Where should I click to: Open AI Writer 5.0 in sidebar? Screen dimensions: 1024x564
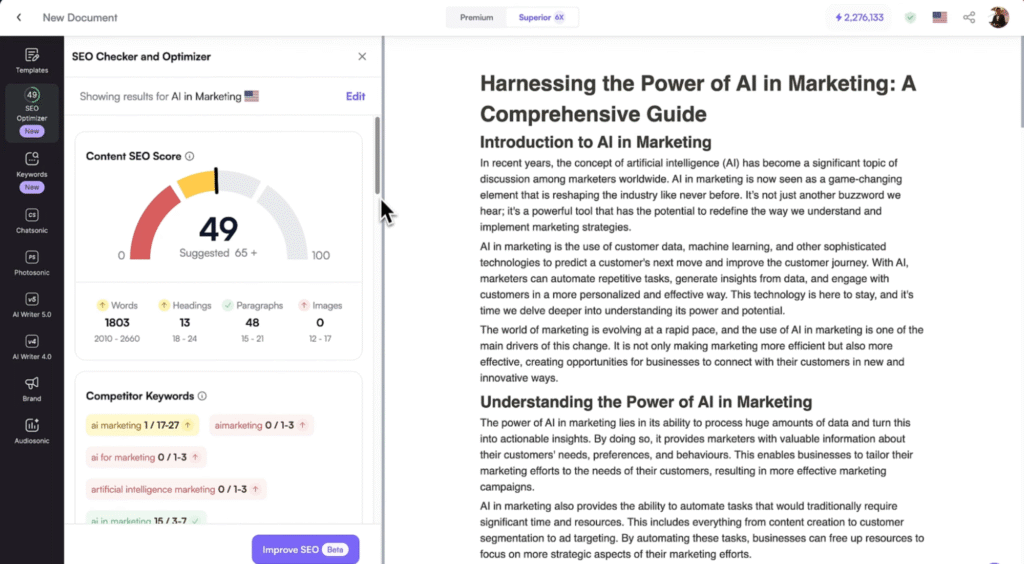click(31, 305)
